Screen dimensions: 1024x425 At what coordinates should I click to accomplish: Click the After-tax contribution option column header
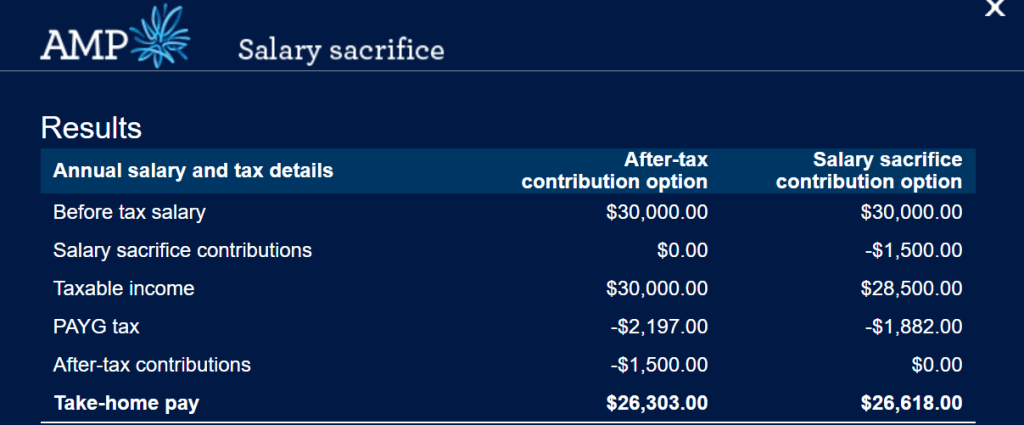coord(614,171)
